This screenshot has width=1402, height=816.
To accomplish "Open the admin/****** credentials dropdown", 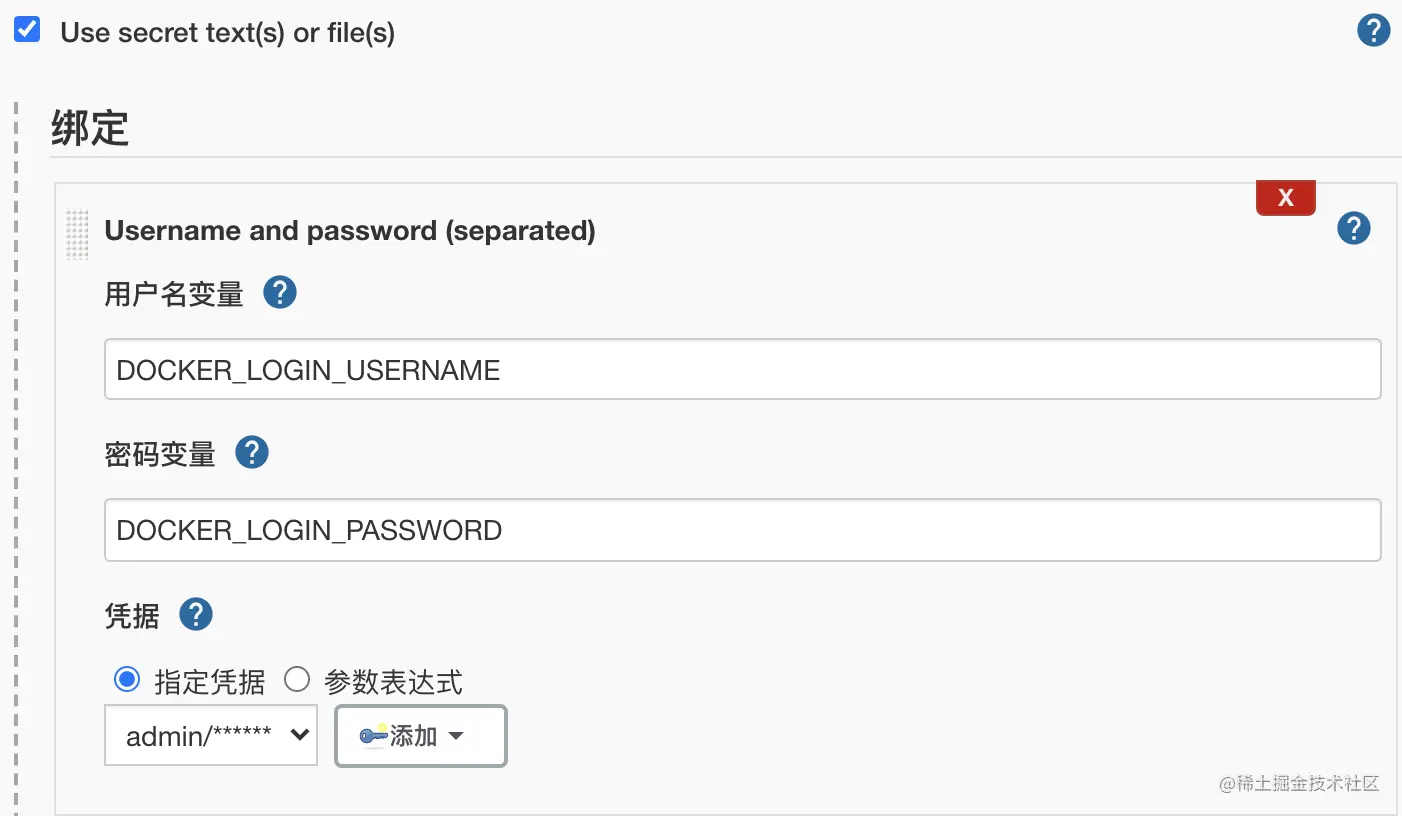I will coord(211,736).
